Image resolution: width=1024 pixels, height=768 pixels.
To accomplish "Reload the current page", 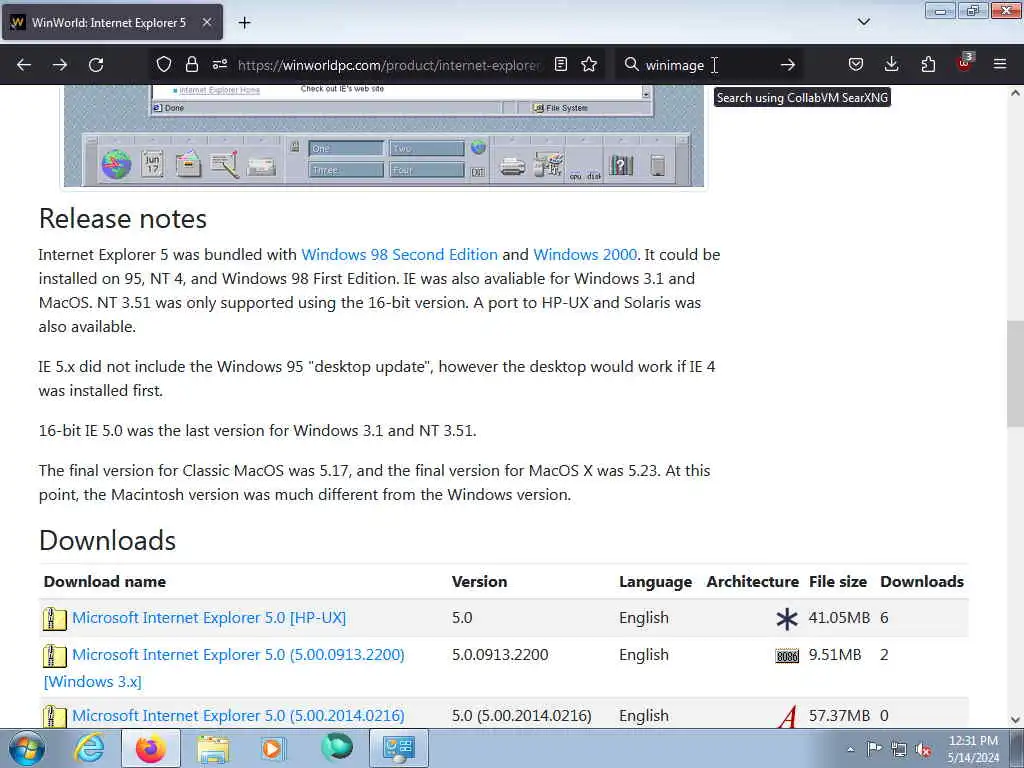I will (x=96, y=65).
